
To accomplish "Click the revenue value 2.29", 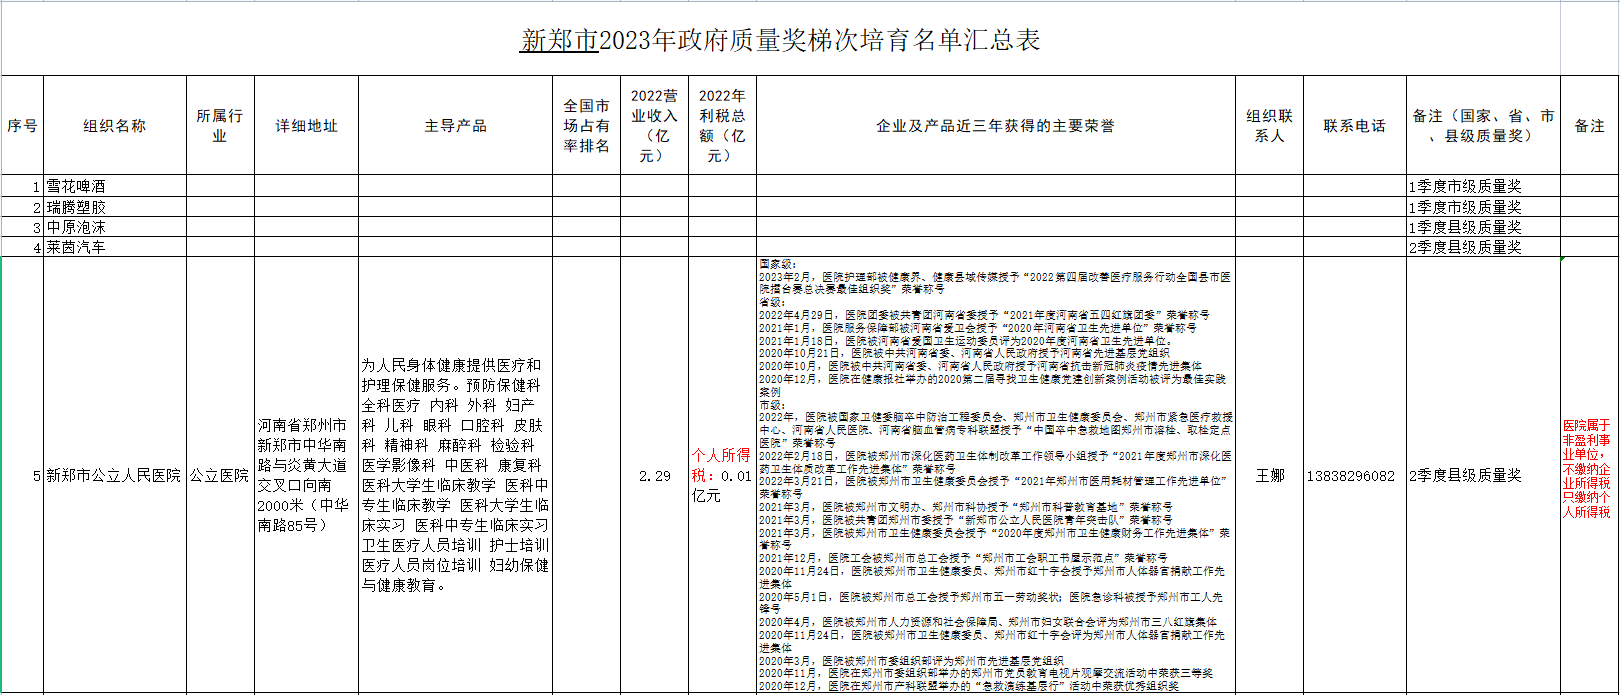I will click(x=654, y=476).
